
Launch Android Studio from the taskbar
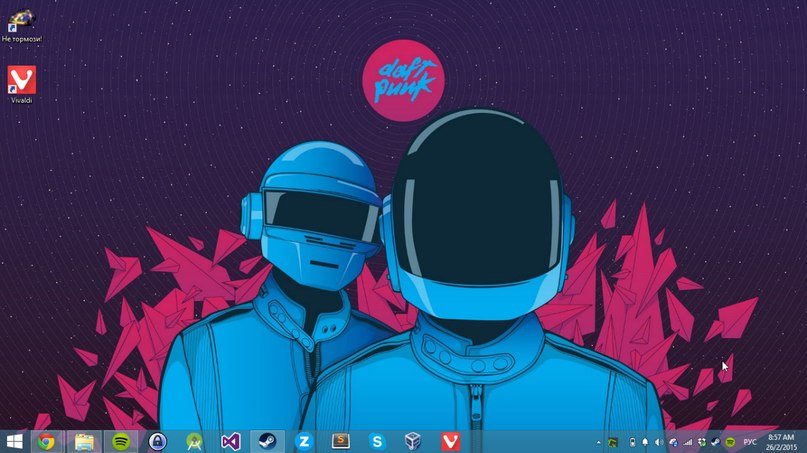coord(194,442)
